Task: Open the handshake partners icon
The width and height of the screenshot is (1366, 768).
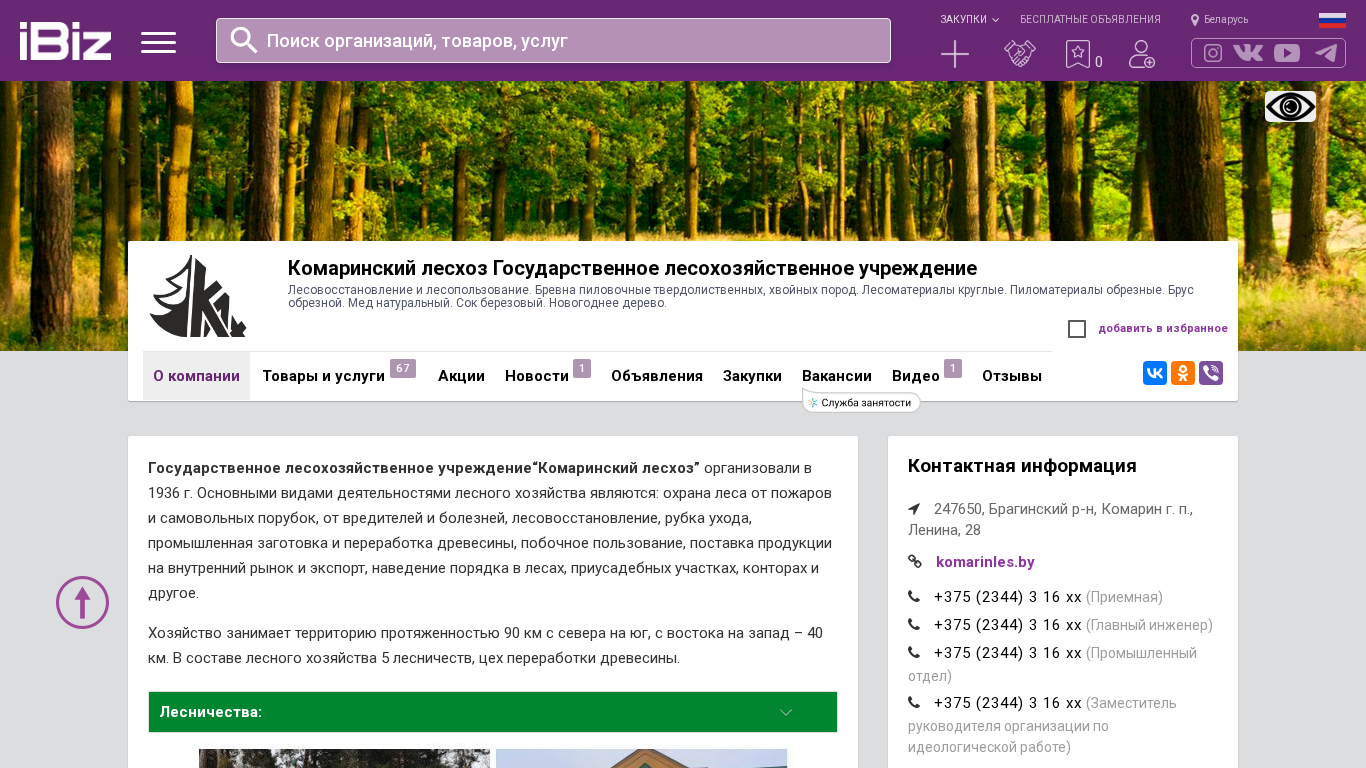Action: (1020, 54)
